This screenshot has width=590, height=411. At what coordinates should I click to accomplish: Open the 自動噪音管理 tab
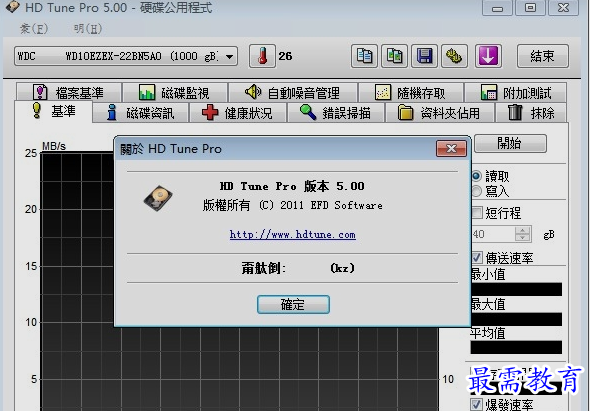(293, 93)
